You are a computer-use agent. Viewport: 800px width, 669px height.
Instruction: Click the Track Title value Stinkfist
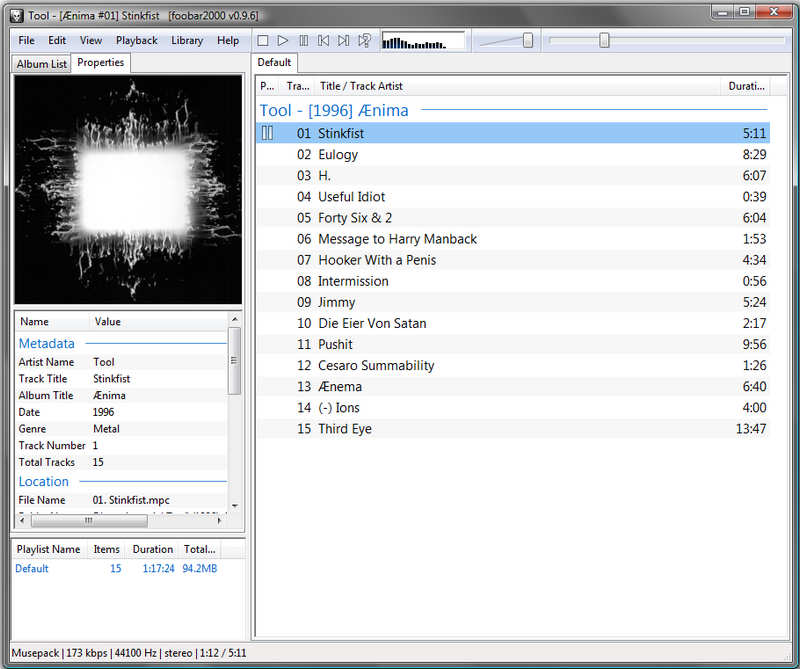pyautogui.click(x=112, y=379)
